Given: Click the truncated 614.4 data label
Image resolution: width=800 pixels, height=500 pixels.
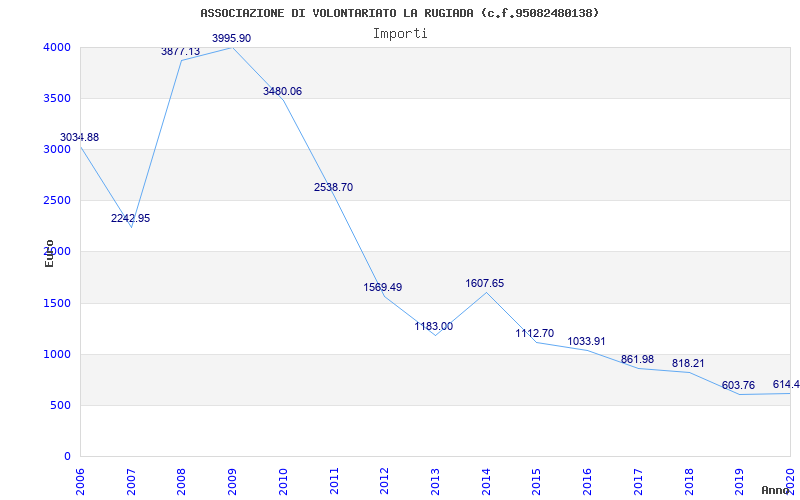Looking at the screenshot, I should pos(786,384).
